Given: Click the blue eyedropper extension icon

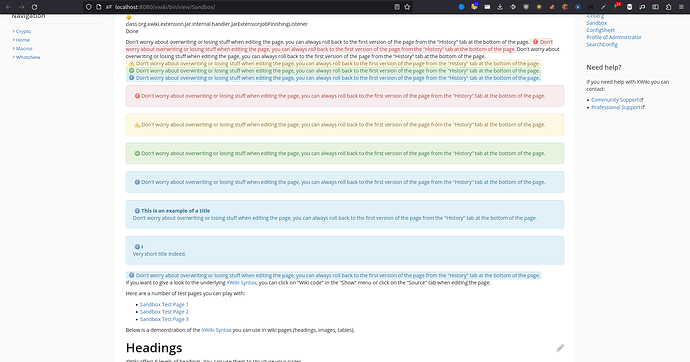Looking at the screenshot, I should point(604,7).
